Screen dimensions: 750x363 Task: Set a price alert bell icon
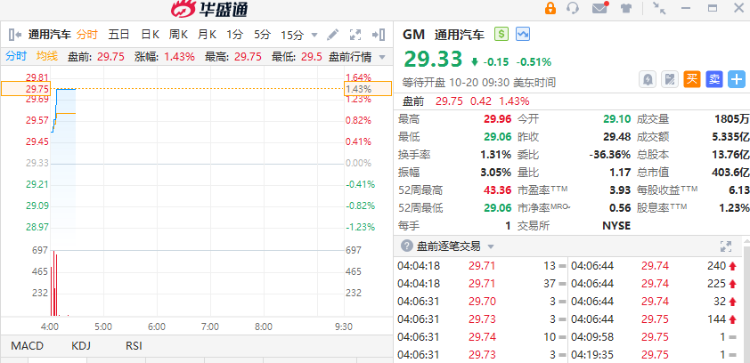(x=648, y=79)
